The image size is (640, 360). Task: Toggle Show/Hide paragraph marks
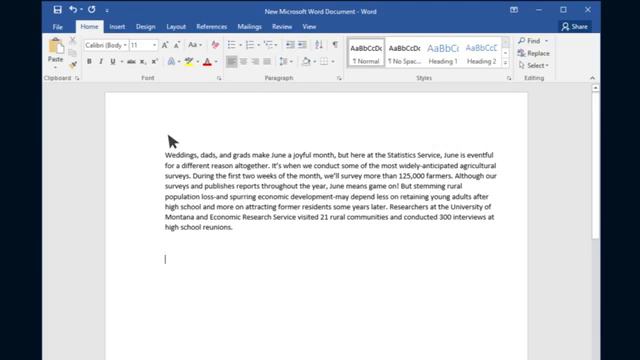pos(335,44)
